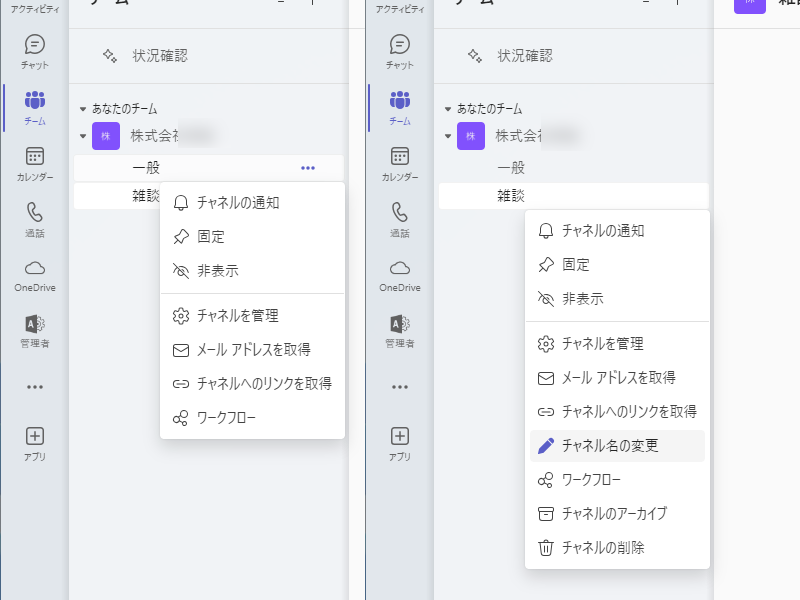Select チャネルのアーカイブ from the menu
The width and height of the screenshot is (800, 600).
[611, 513]
